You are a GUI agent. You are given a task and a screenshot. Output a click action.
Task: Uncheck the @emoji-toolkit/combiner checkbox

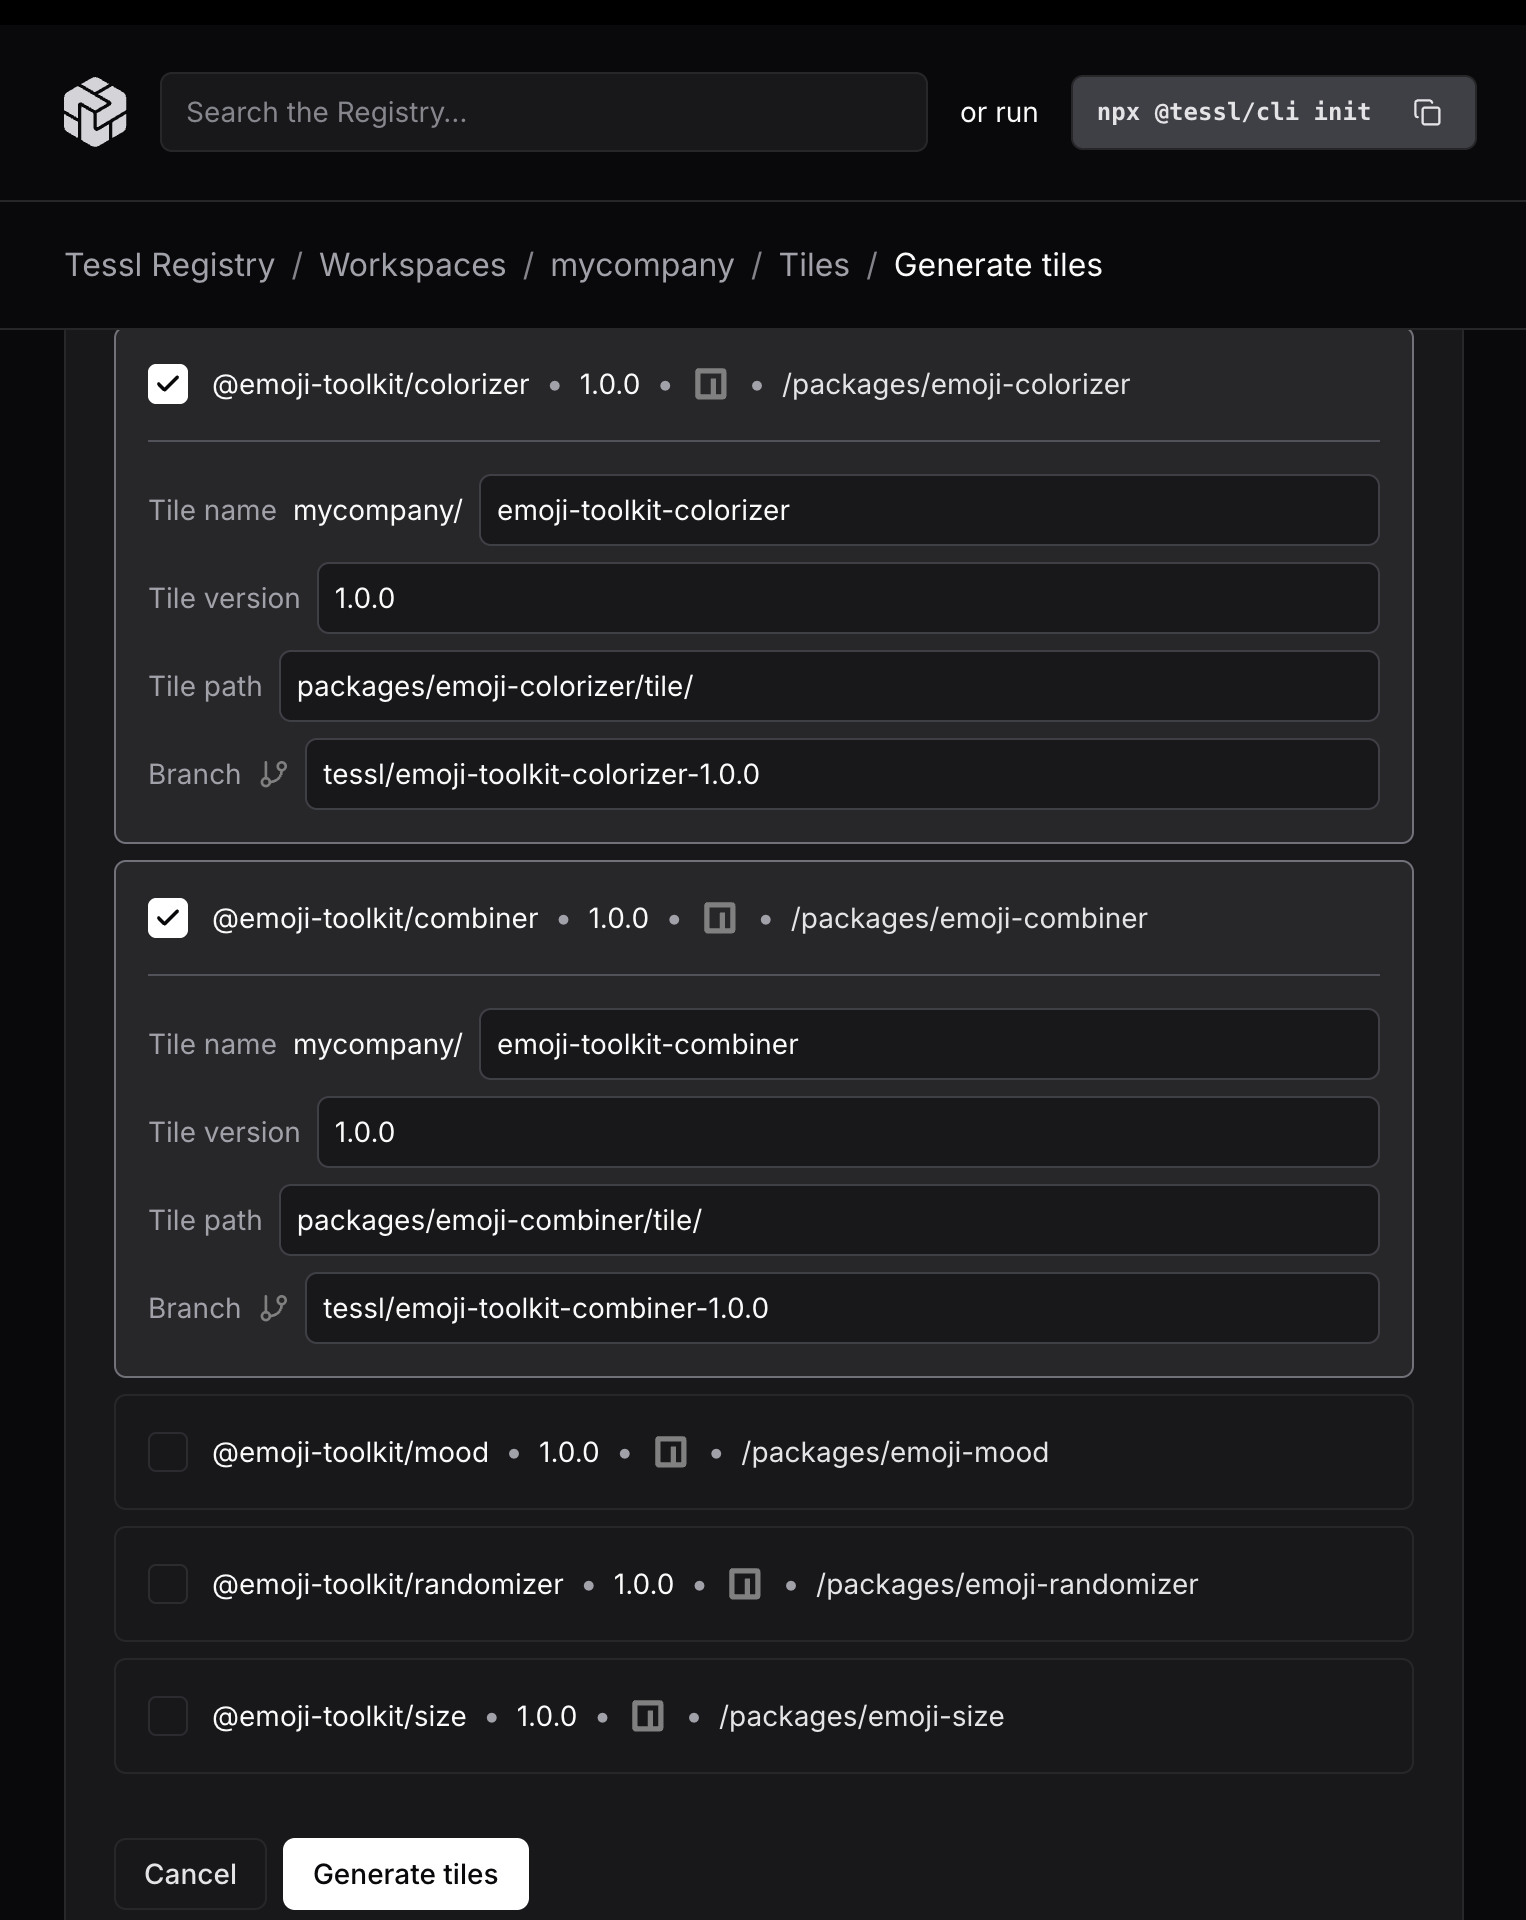tap(168, 918)
